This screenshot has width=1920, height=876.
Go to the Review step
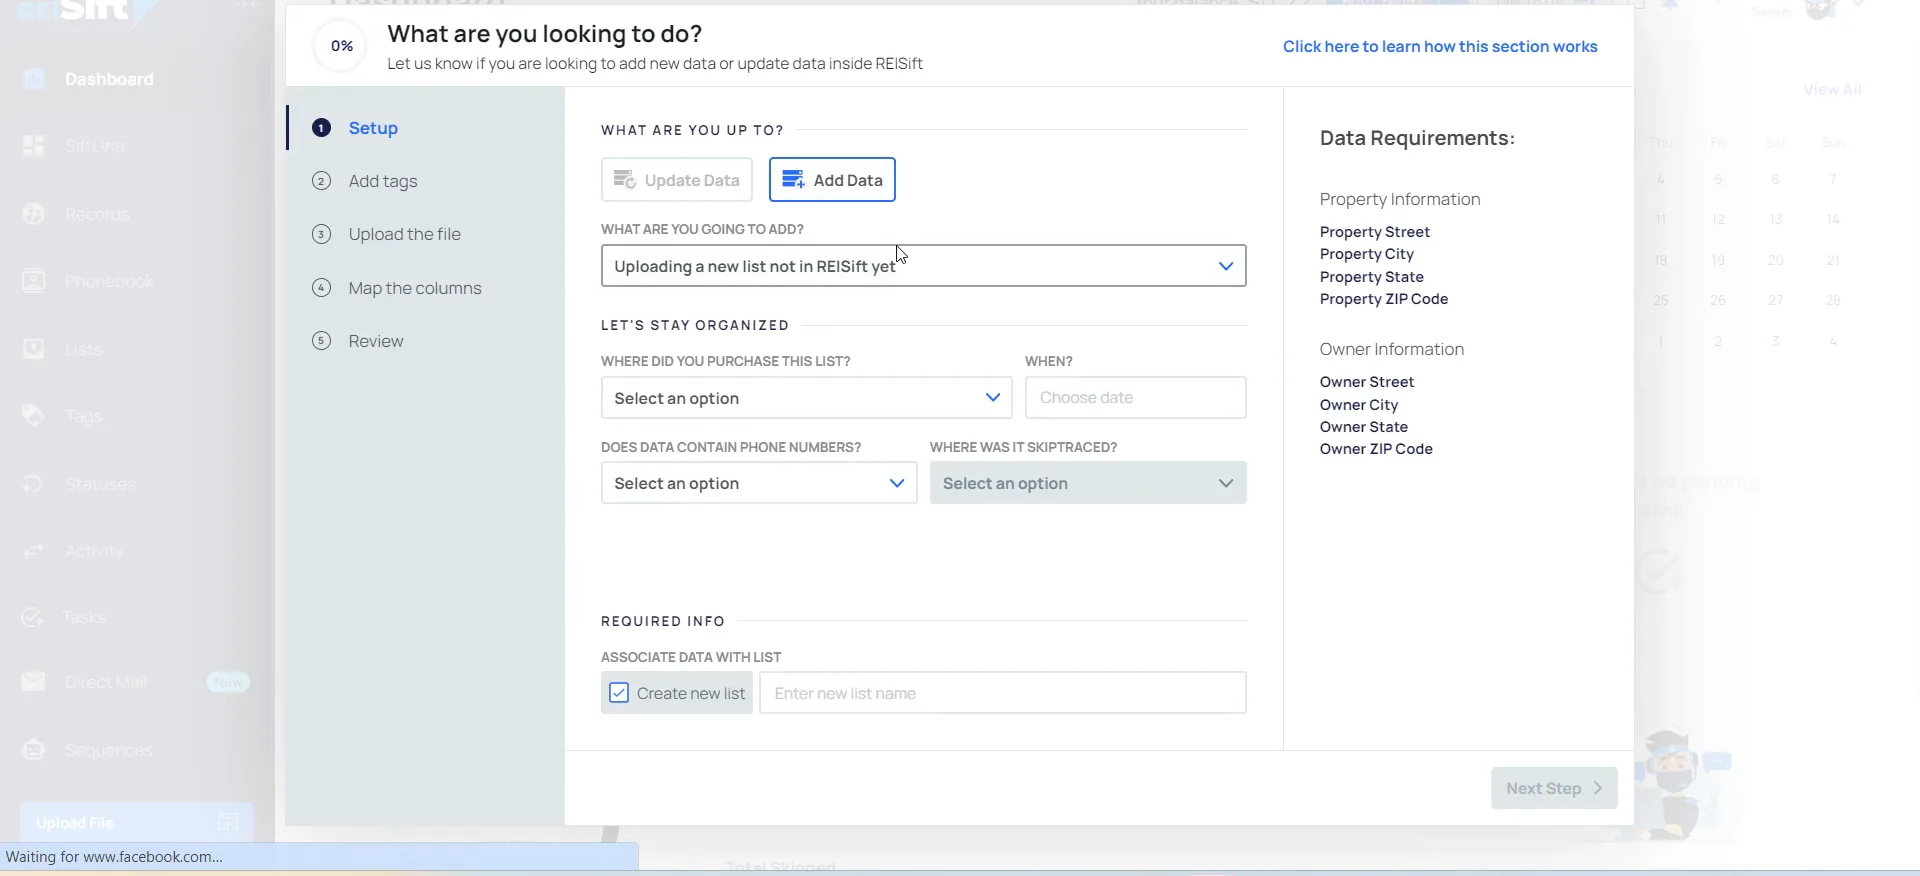point(376,341)
